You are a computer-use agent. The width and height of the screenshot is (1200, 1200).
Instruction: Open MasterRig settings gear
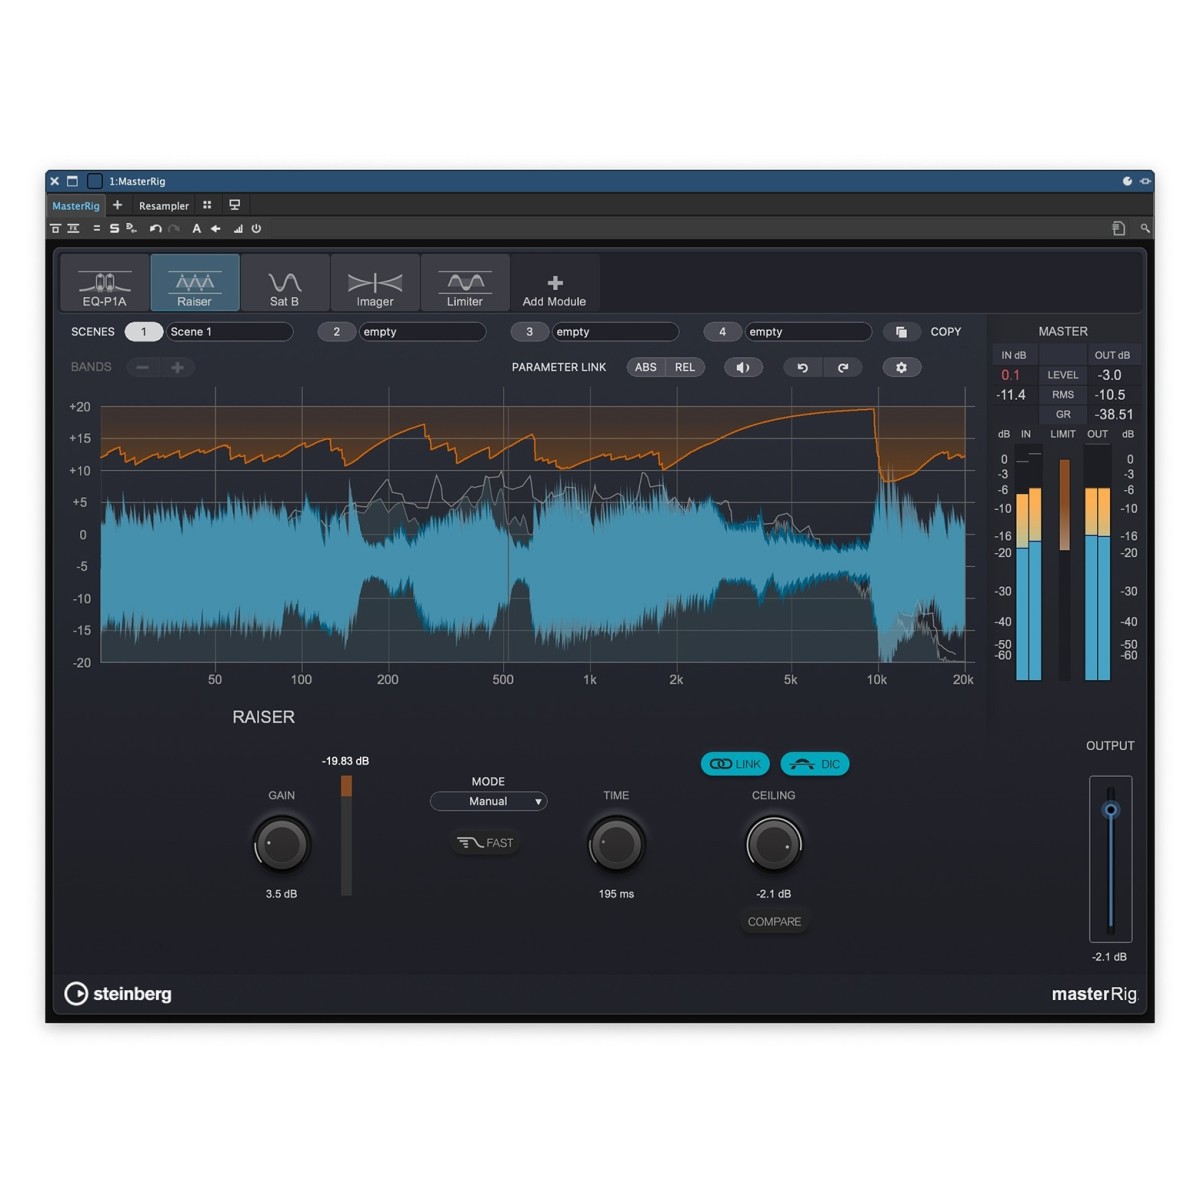point(901,367)
